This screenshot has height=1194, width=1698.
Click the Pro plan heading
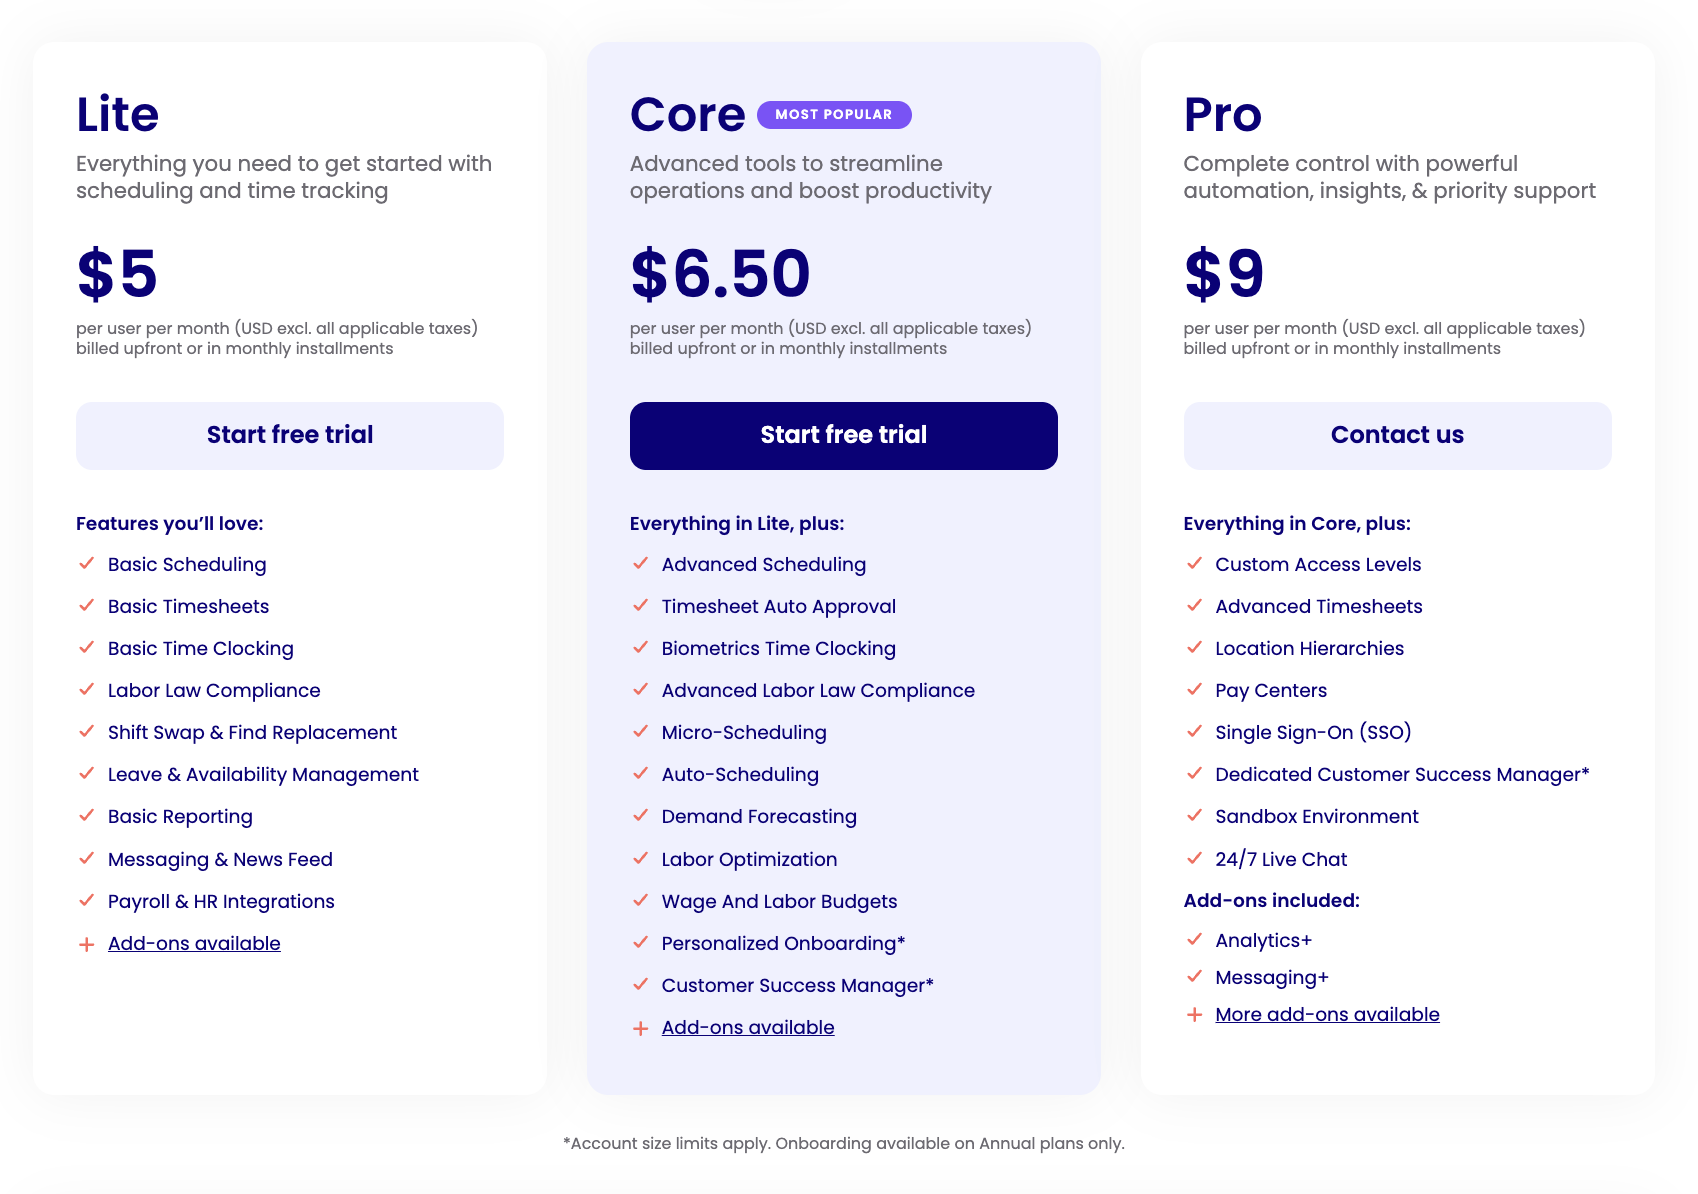[1222, 114]
